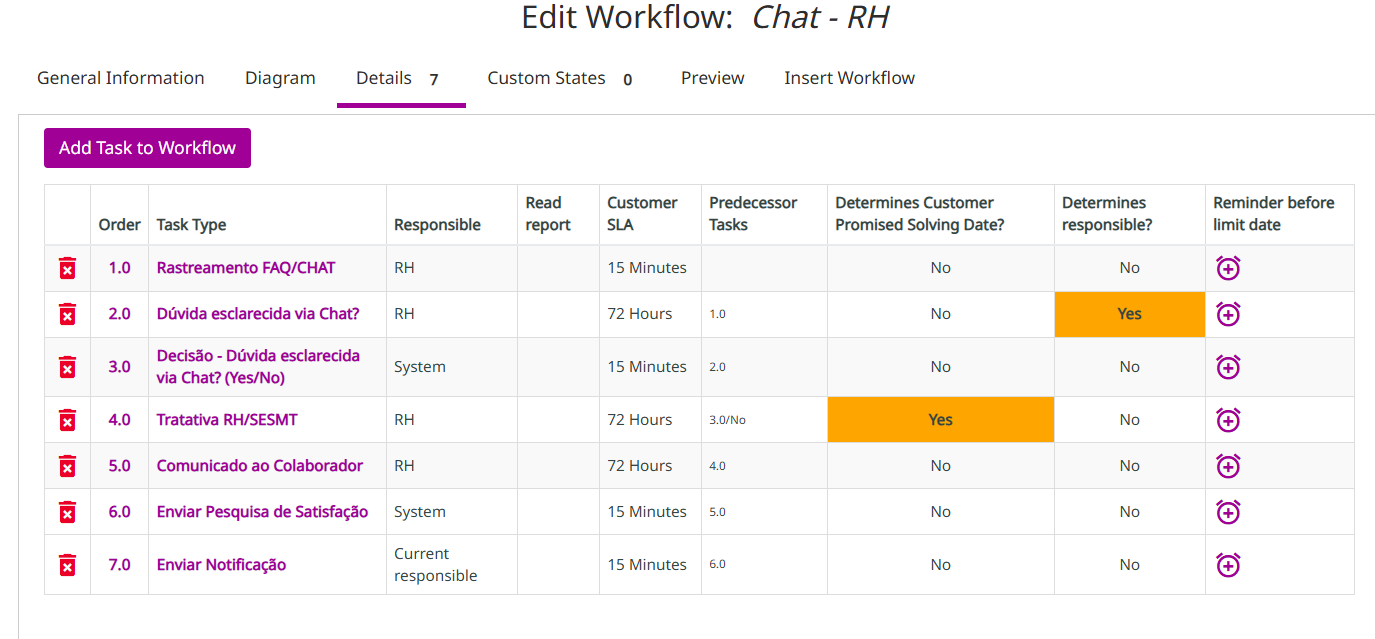
Task: Add reminder for Decisão task row
Action: 1228,366
